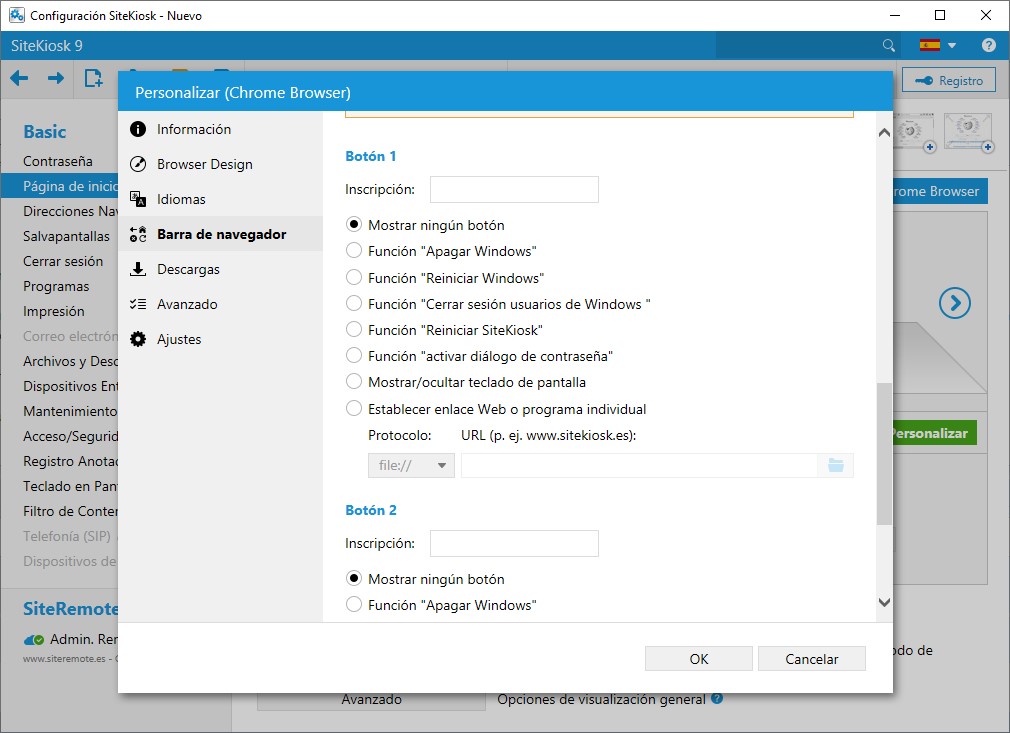Open the help question mark icon

989,46
